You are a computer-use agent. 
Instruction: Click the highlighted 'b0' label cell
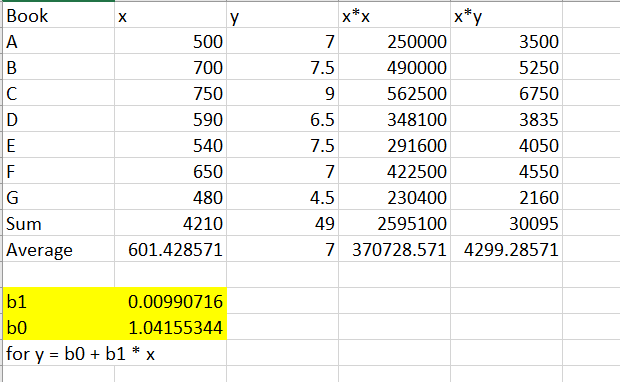pyautogui.click(x=59, y=327)
